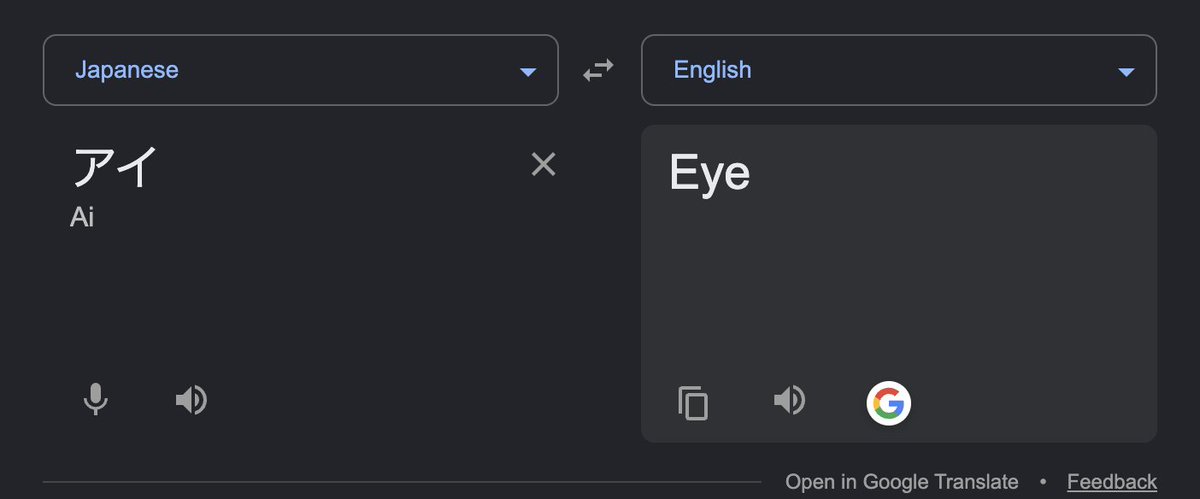The width and height of the screenshot is (1200, 499).
Task: Open the English target language dropdown
Action: tap(899, 70)
